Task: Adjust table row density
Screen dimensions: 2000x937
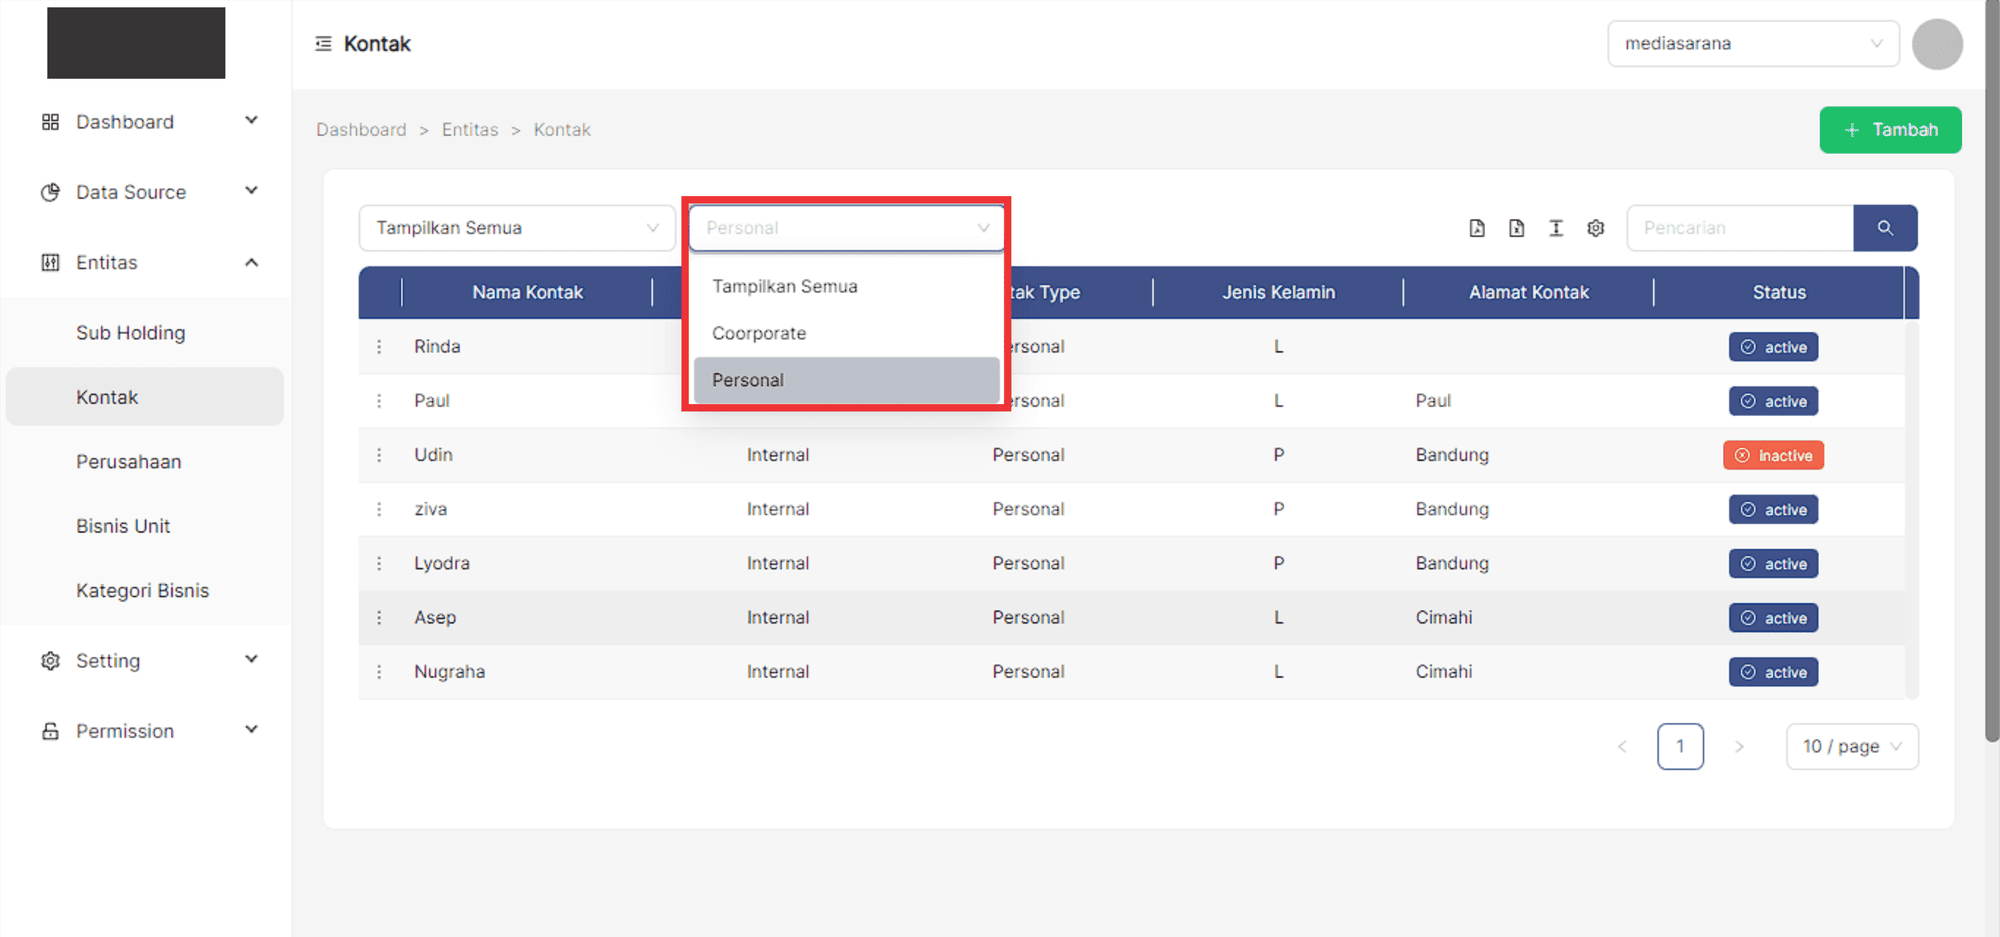Action: [x=1556, y=228]
